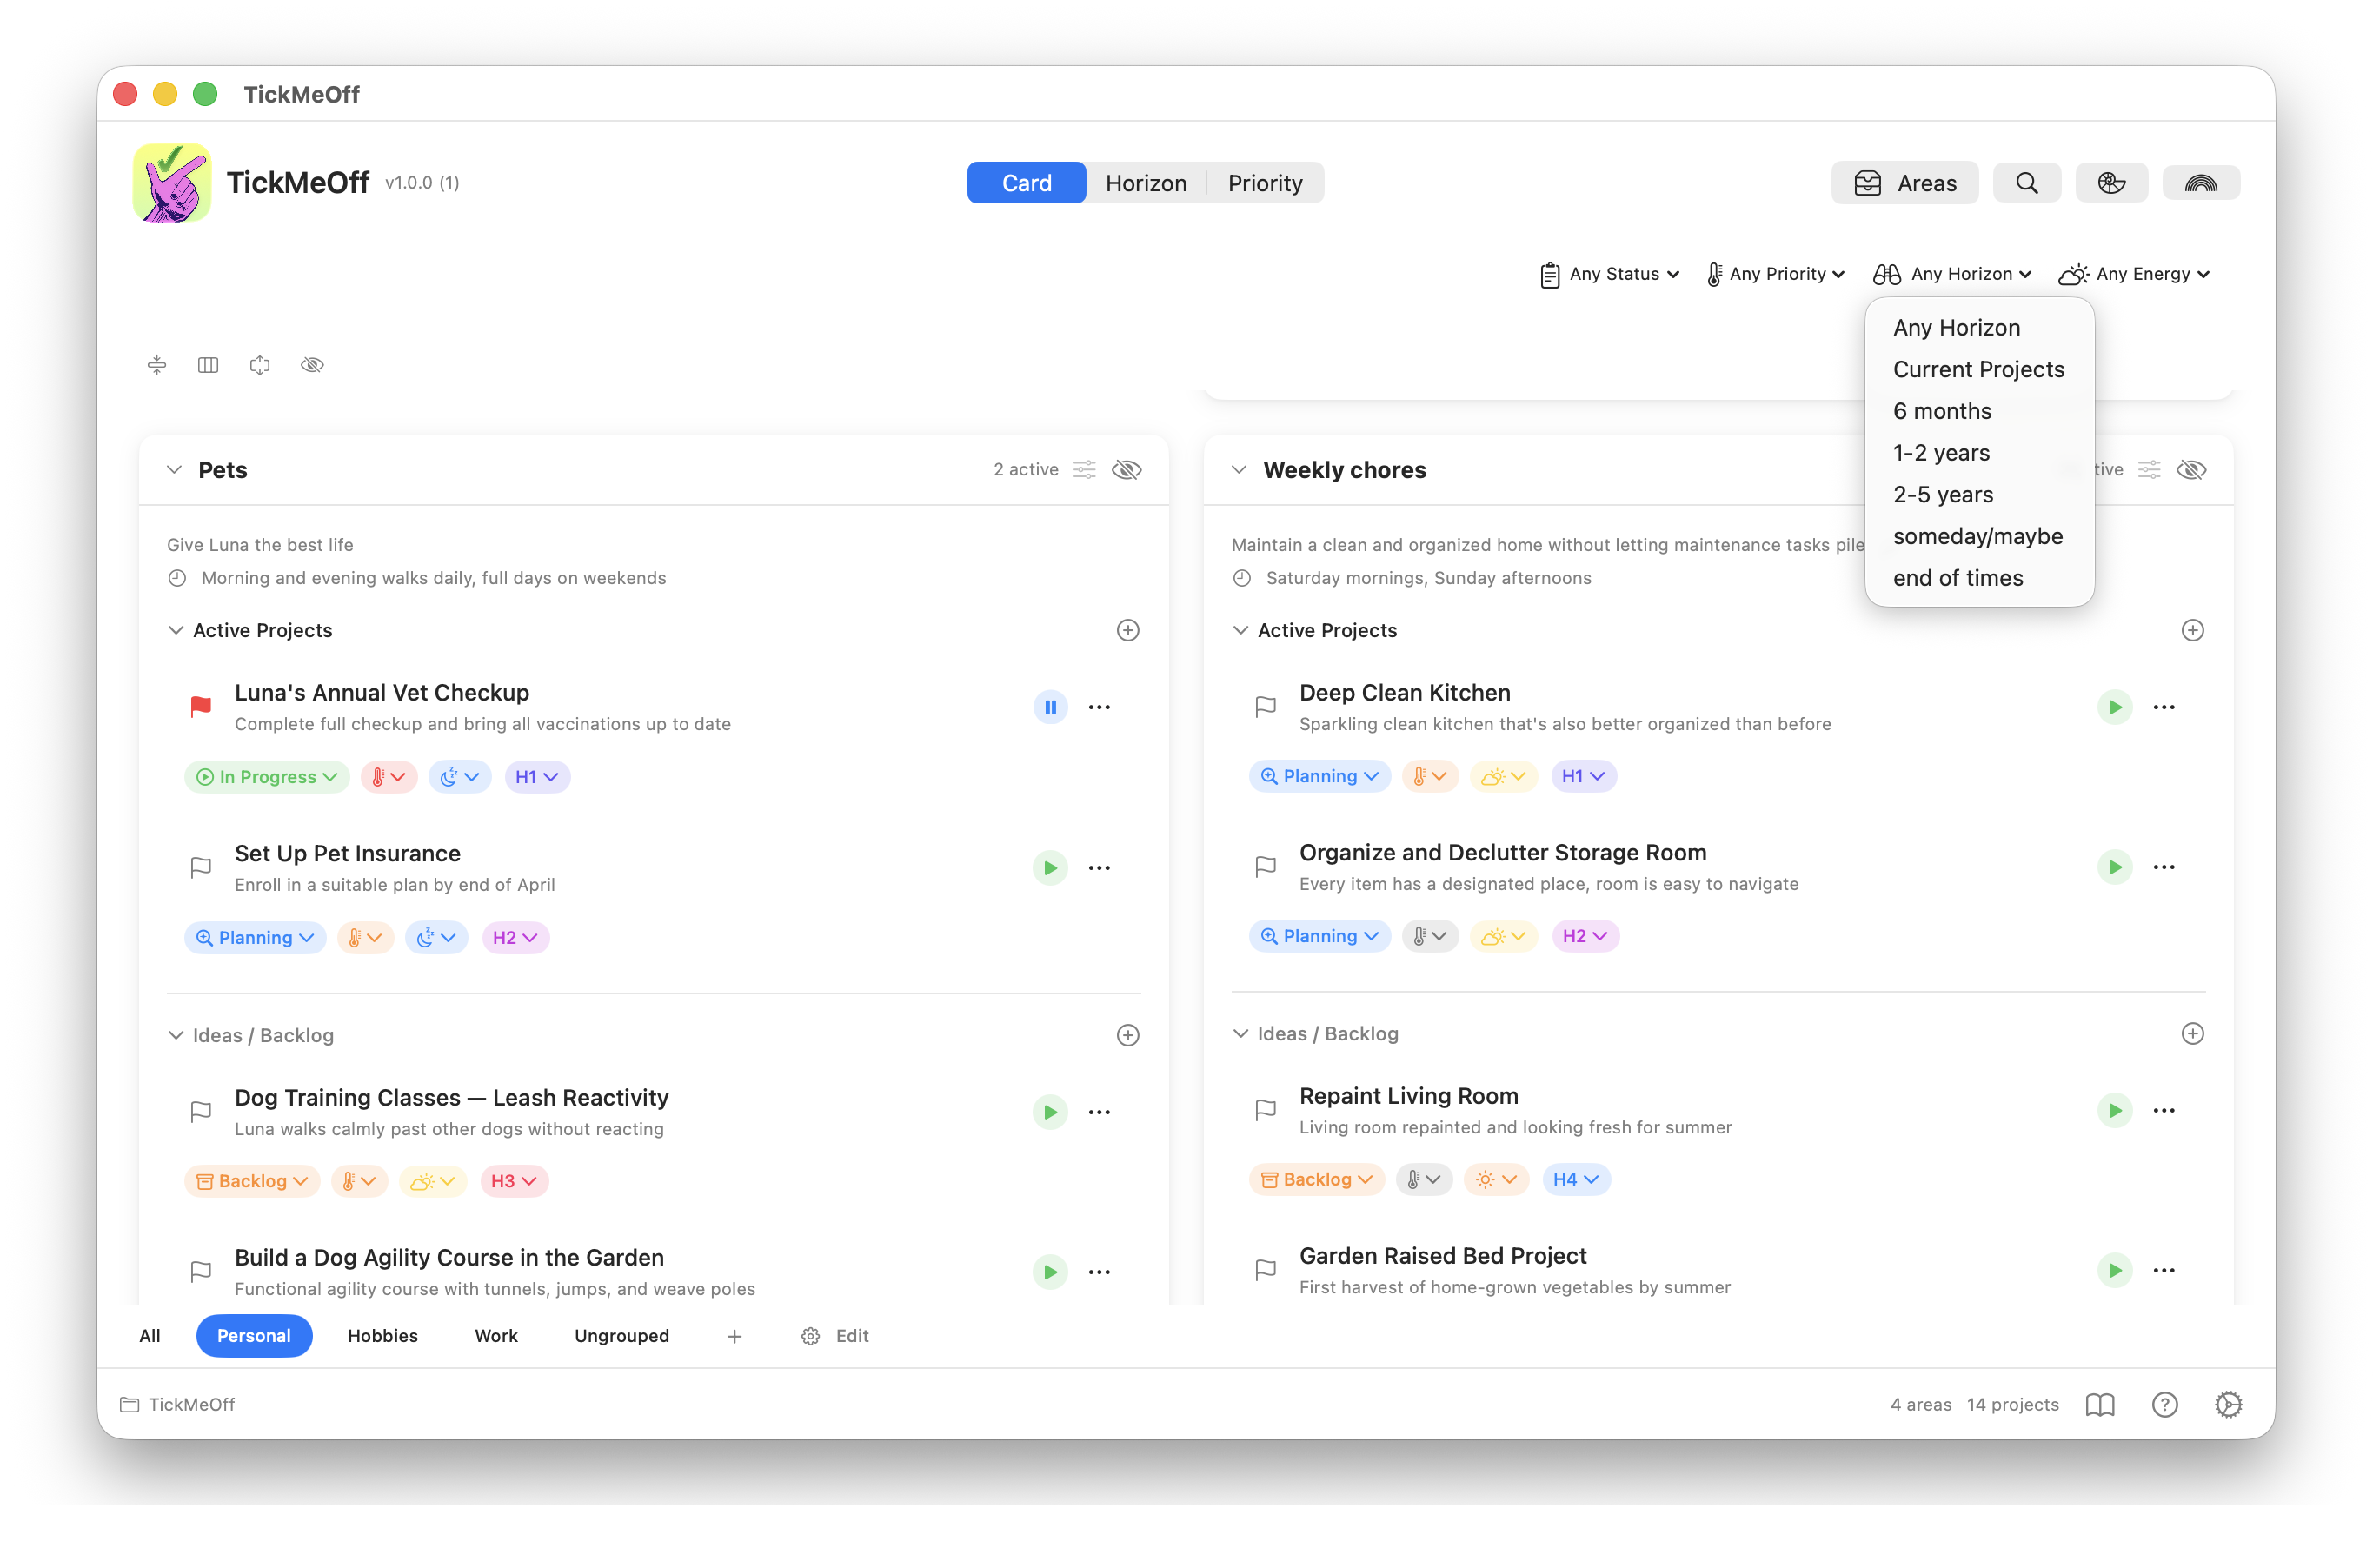
Task: Hide the Pets area with the eye icon
Action: click(x=1127, y=470)
